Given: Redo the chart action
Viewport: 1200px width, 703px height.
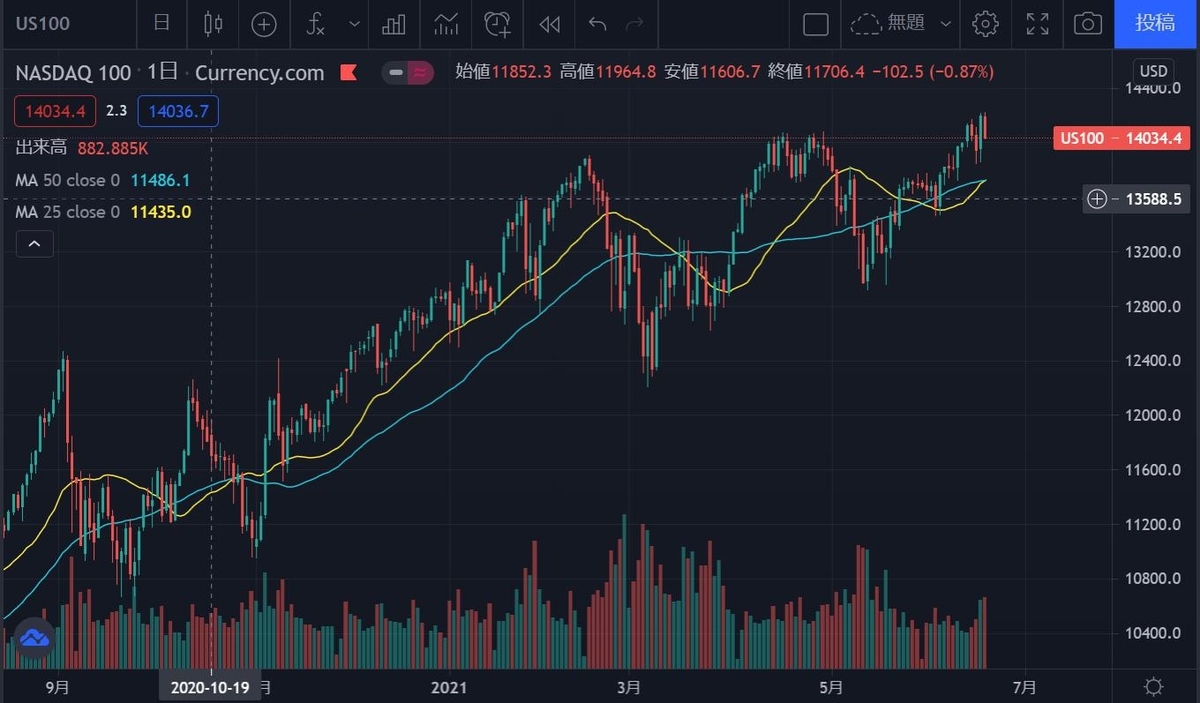Looking at the screenshot, I should coord(634,24).
